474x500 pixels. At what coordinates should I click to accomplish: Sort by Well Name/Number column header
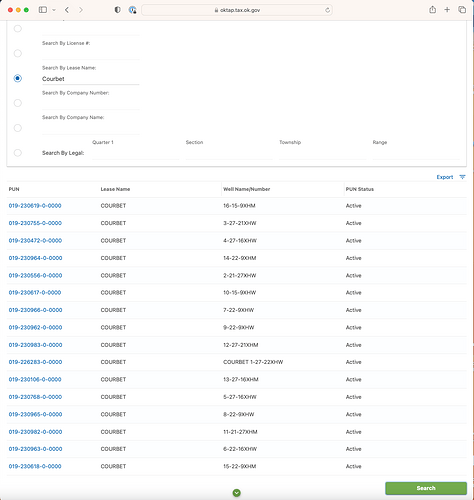246,189
